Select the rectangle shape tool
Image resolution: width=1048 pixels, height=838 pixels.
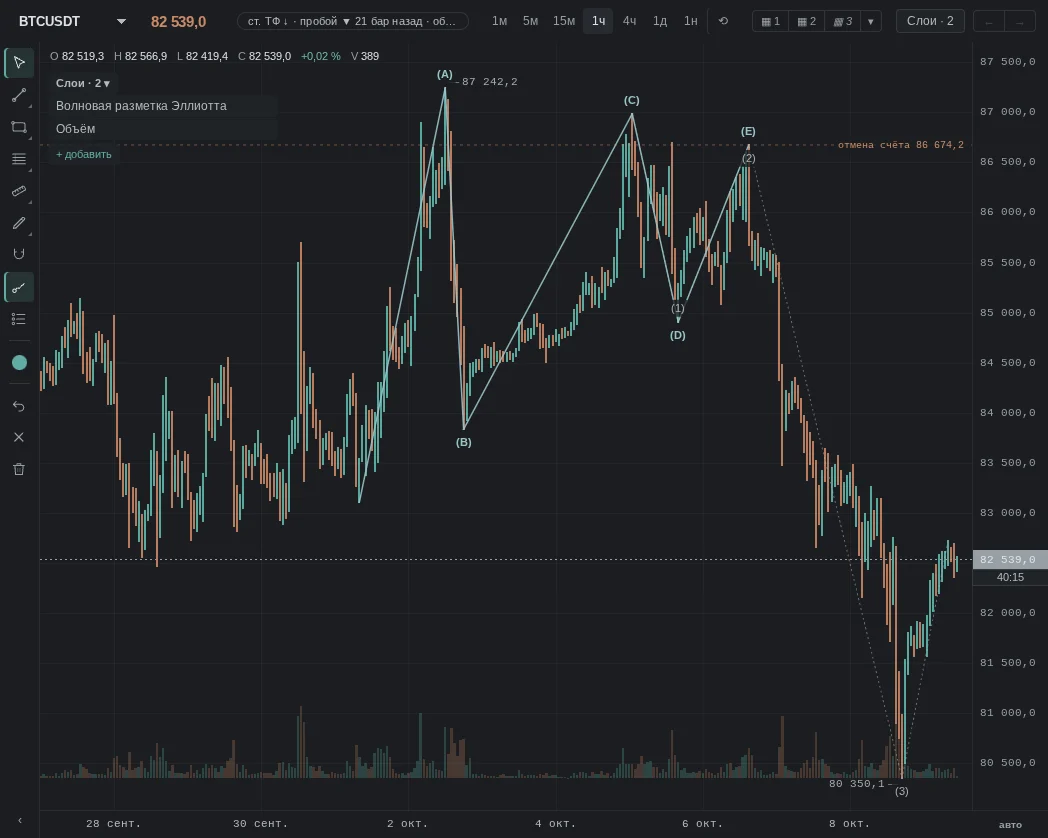click(x=19, y=127)
